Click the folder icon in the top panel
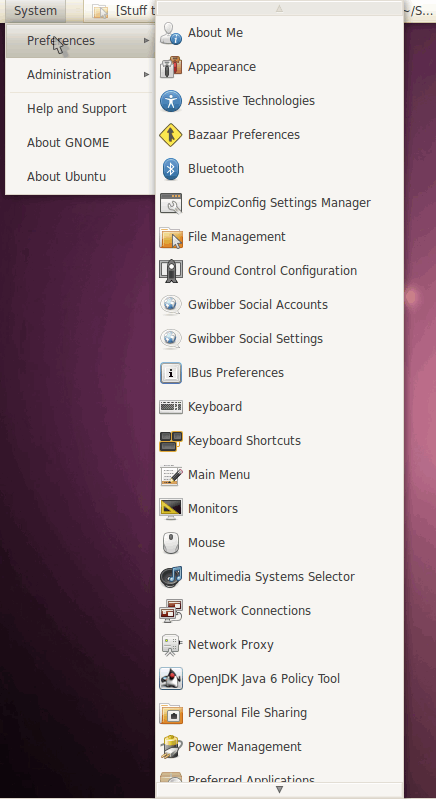This screenshot has width=436, height=799. (100, 11)
